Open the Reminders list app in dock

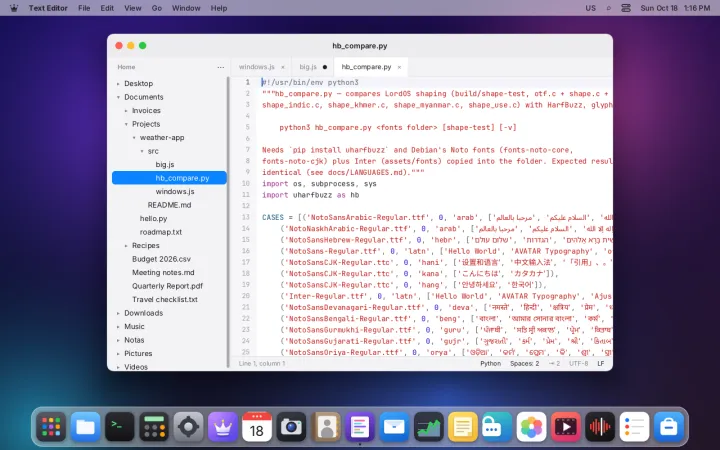pos(634,427)
